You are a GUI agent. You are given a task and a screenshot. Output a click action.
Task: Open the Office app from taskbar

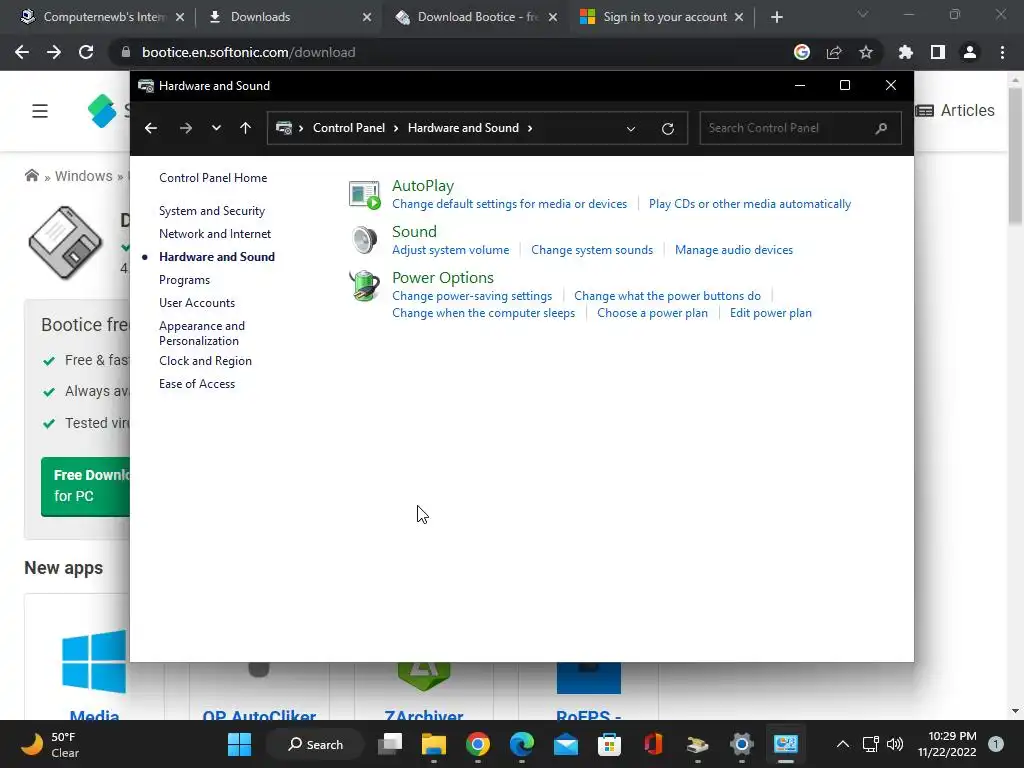click(653, 744)
